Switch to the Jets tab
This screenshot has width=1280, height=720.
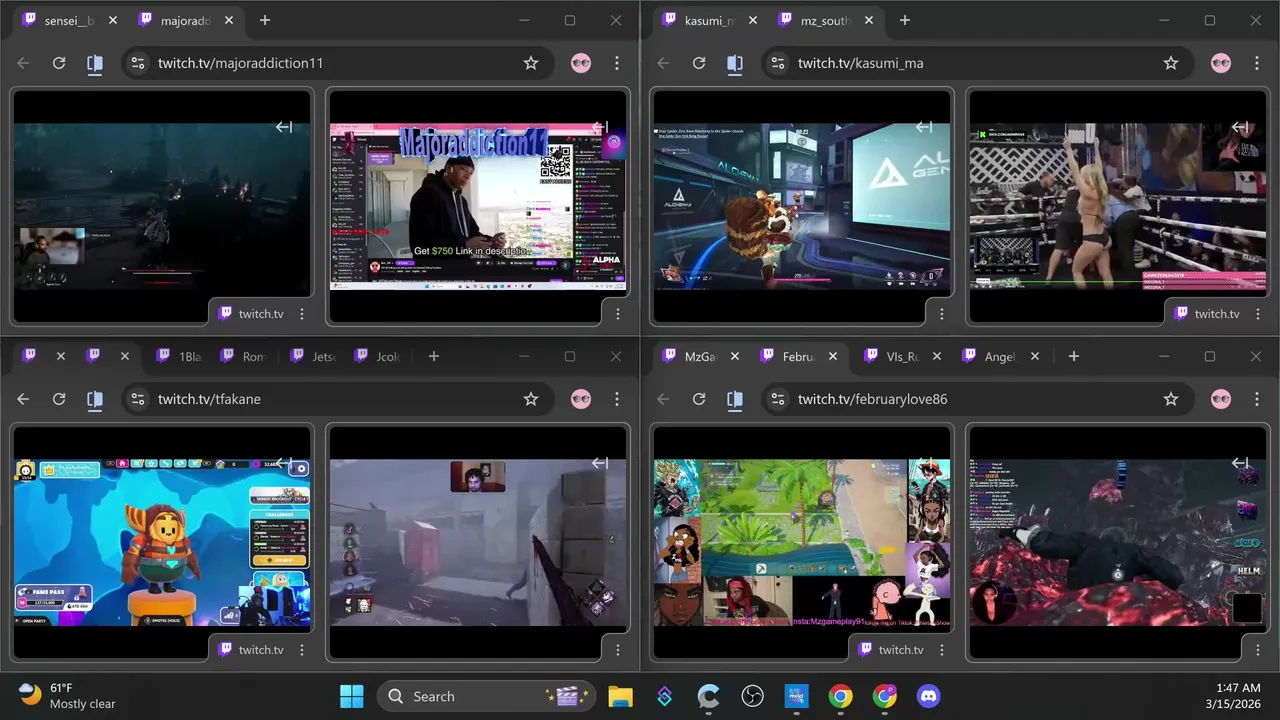click(311, 356)
